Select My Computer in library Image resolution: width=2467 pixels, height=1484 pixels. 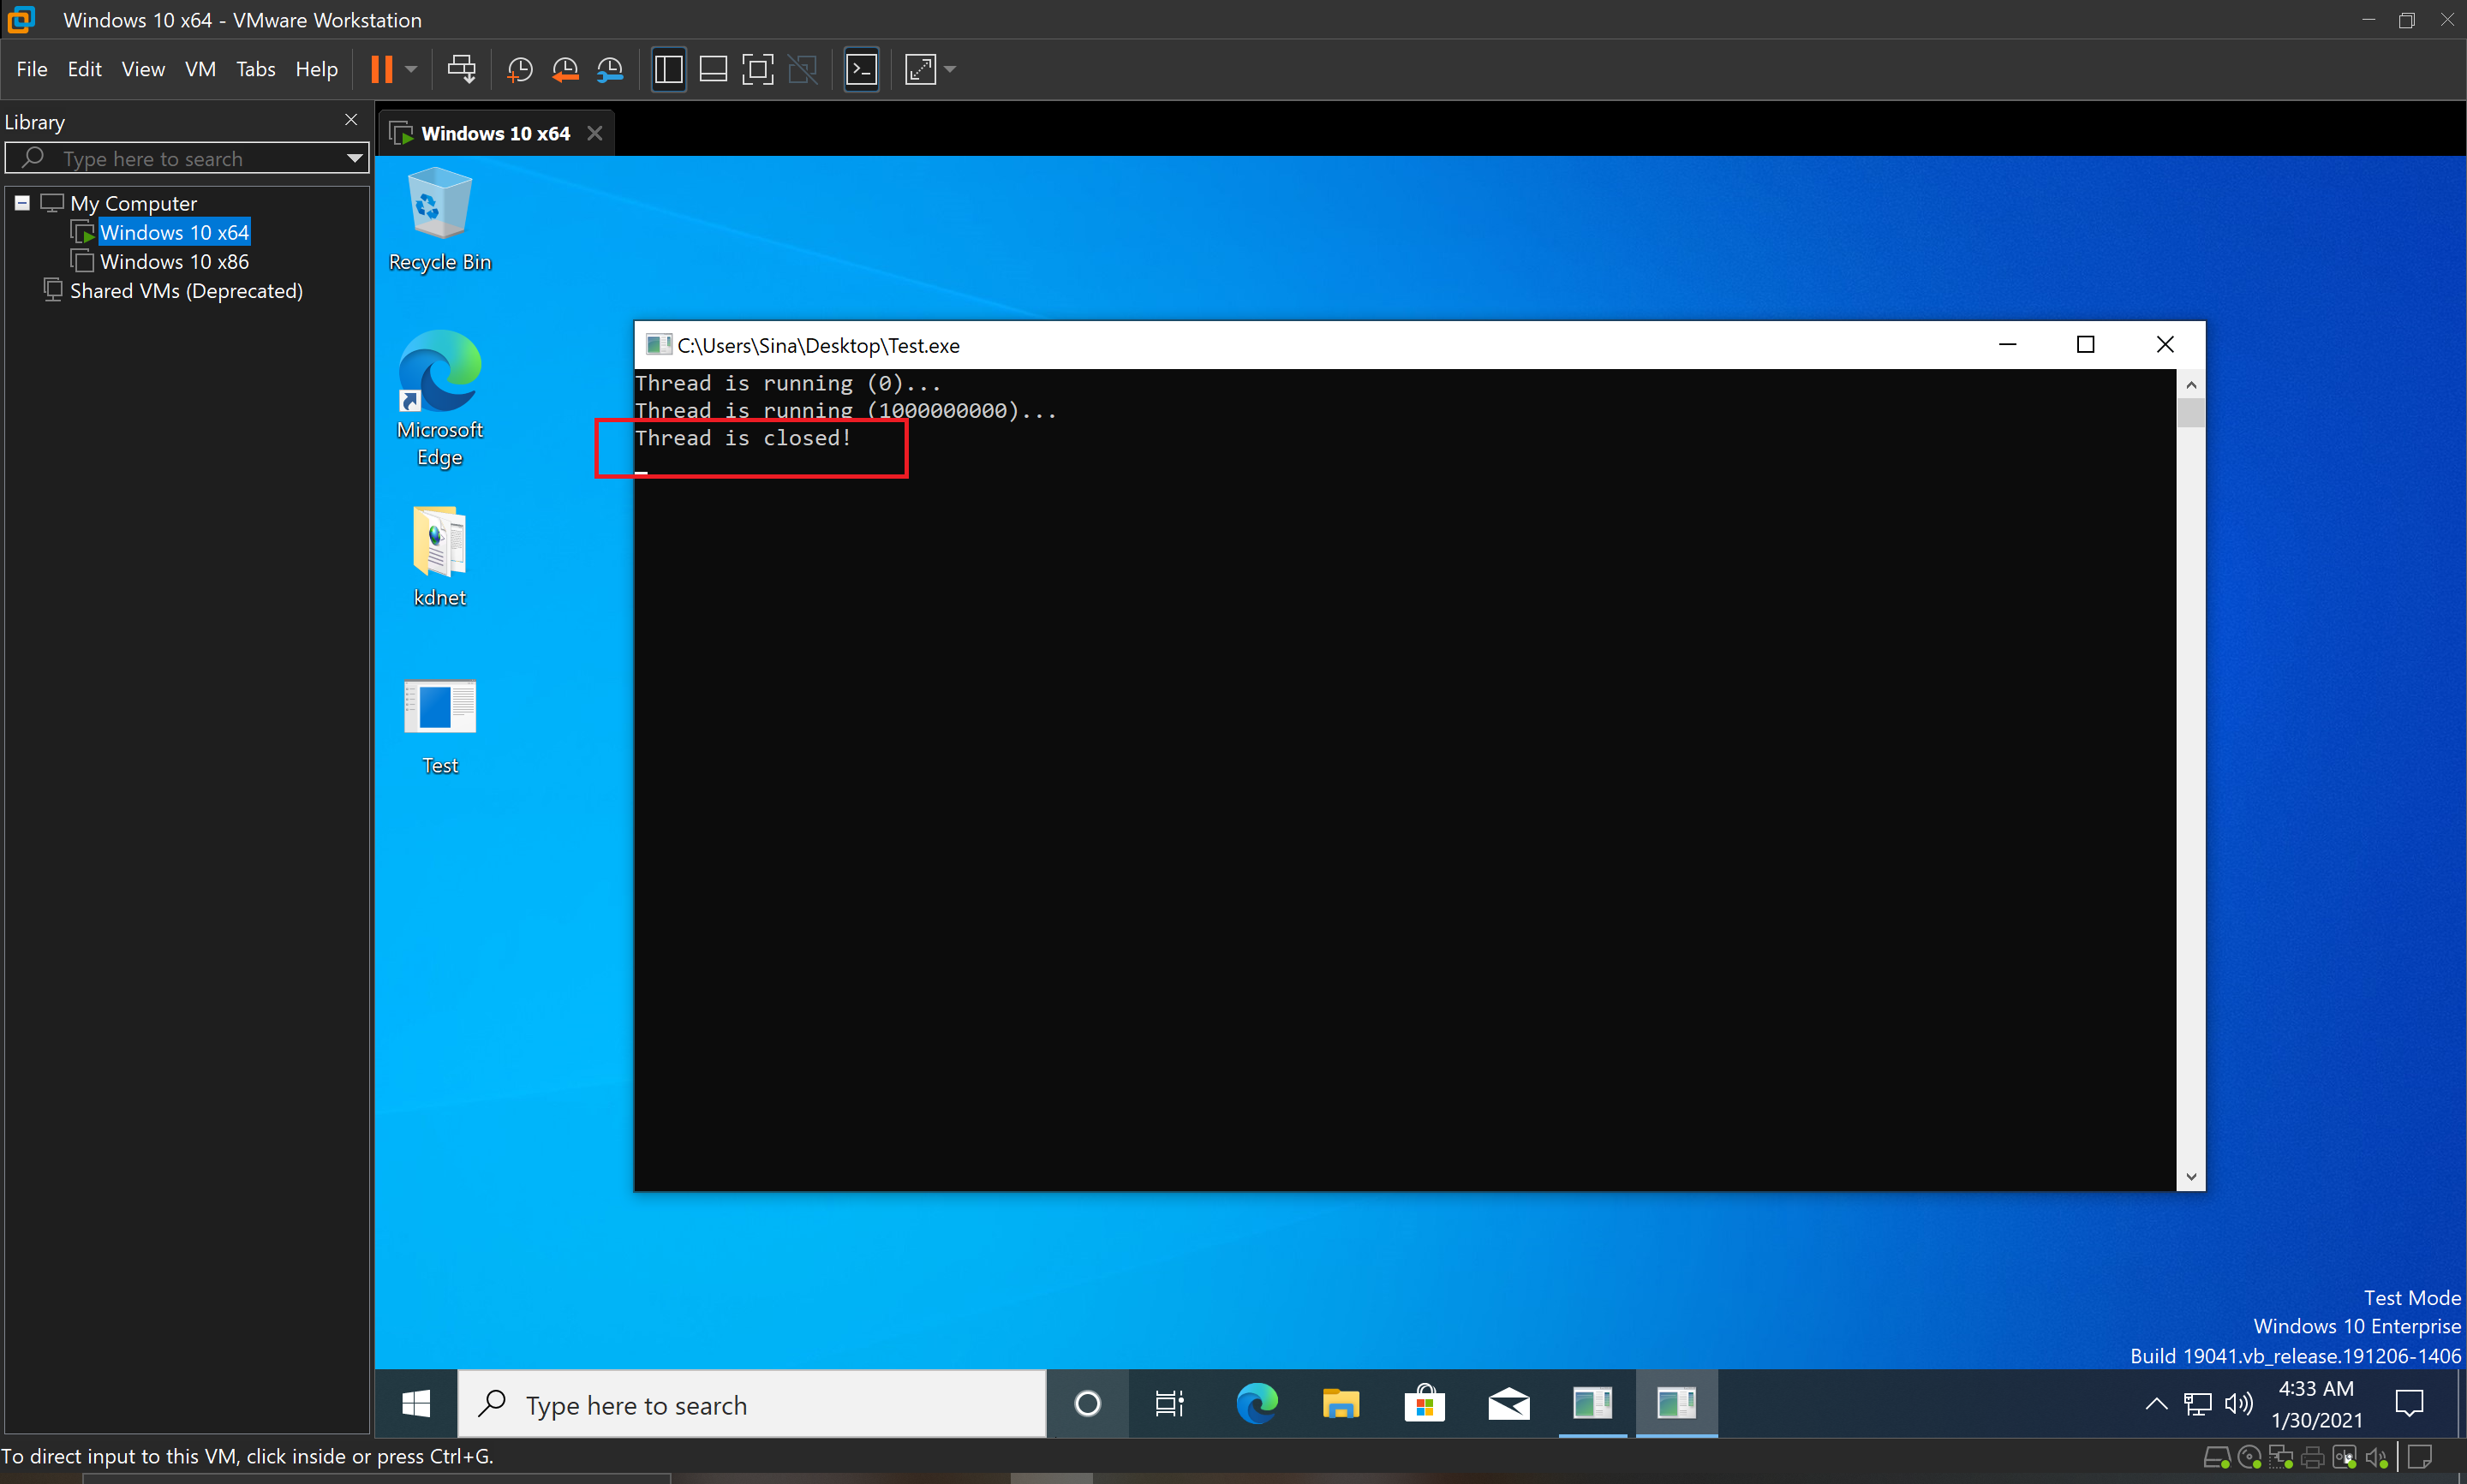click(x=133, y=203)
